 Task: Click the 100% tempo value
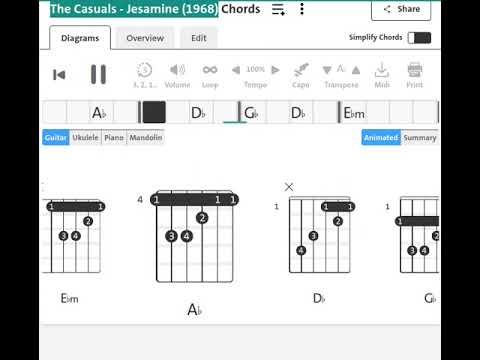[x=256, y=69]
